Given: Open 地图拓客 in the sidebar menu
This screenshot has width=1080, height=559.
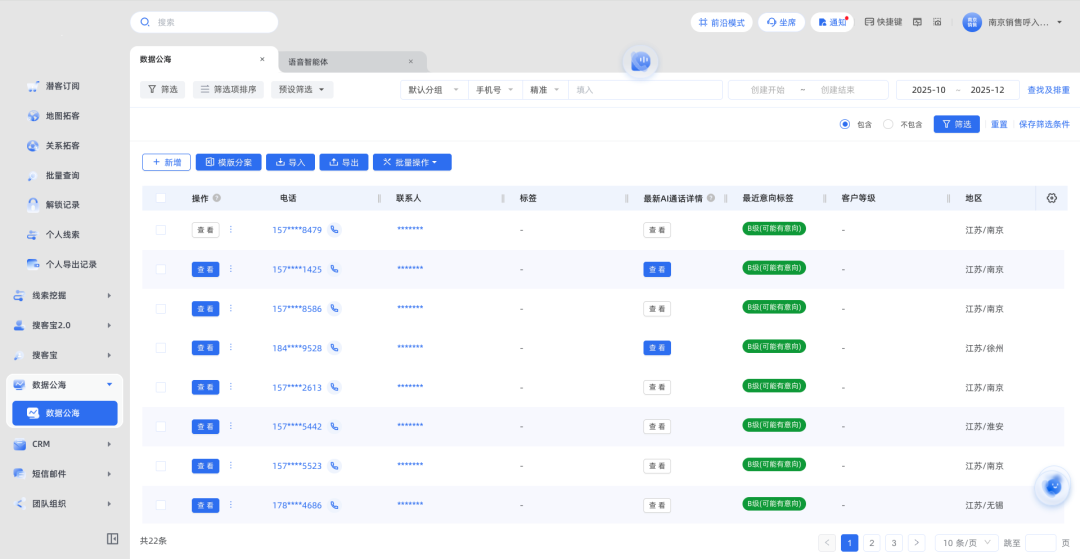Looking at the screenshot, I should (62, 116).
